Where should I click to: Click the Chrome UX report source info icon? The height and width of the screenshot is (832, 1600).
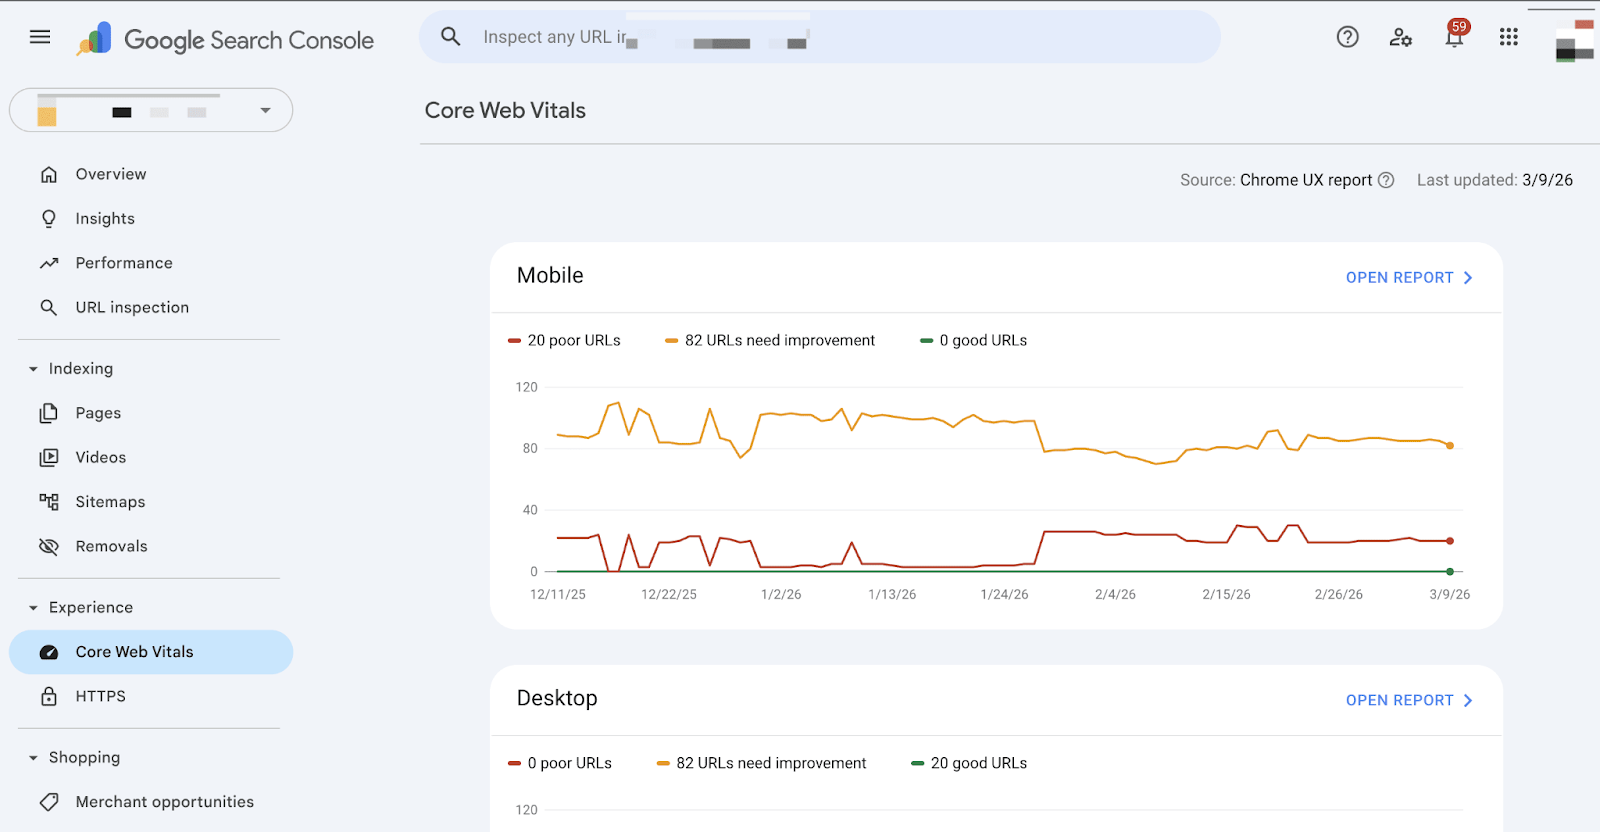(x=1386, y=180)
